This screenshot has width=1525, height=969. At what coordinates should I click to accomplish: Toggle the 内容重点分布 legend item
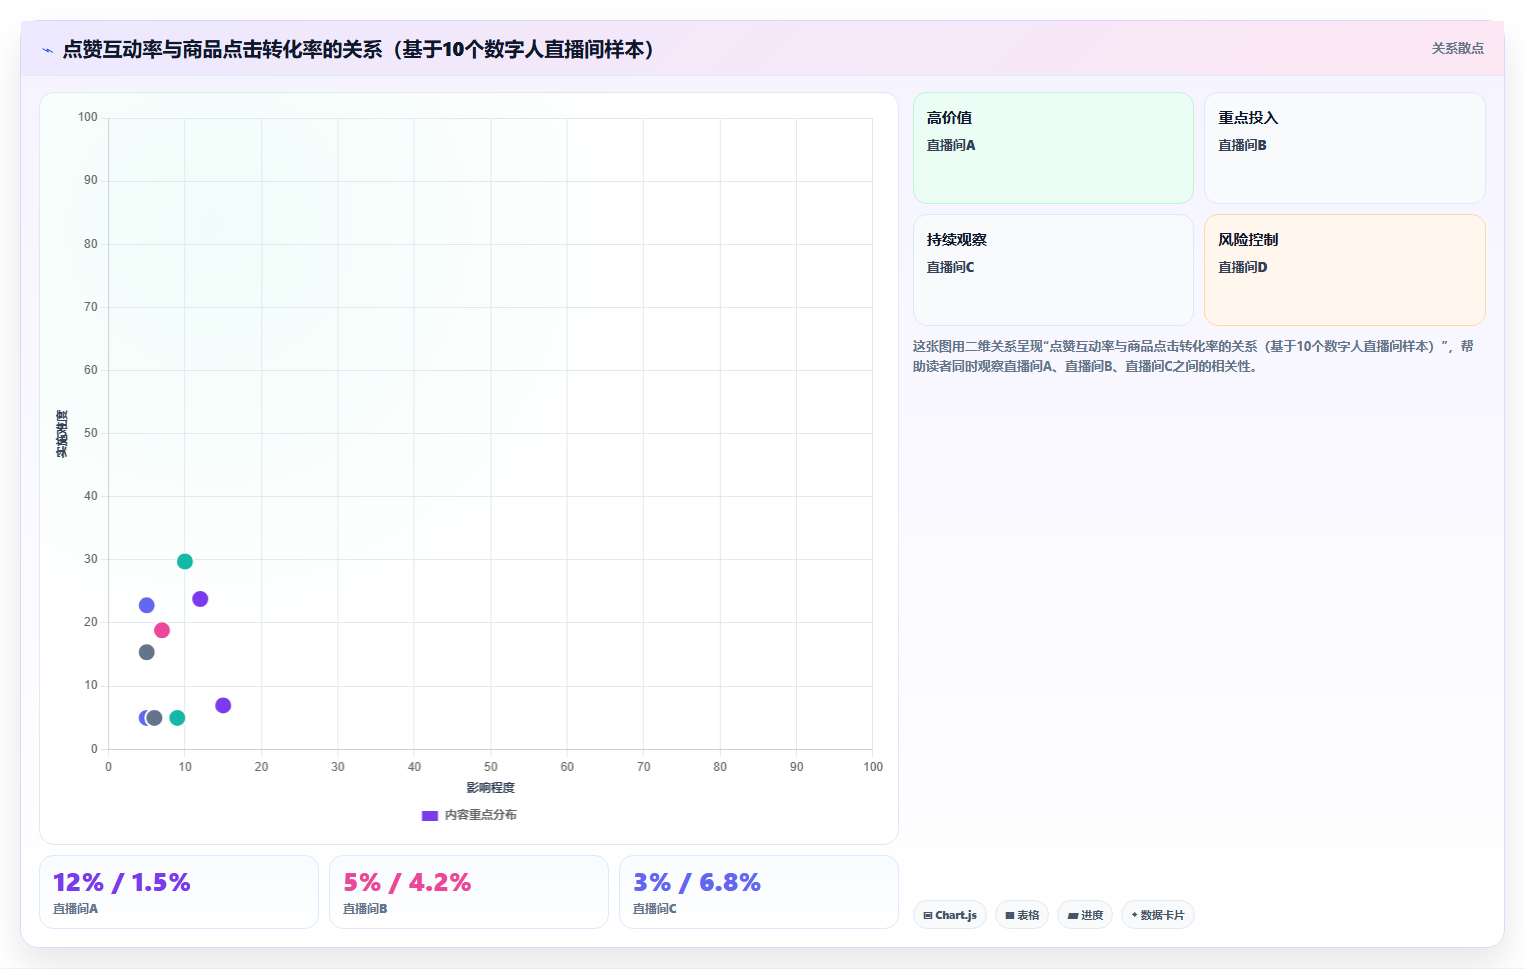click(x=469, y=815)
